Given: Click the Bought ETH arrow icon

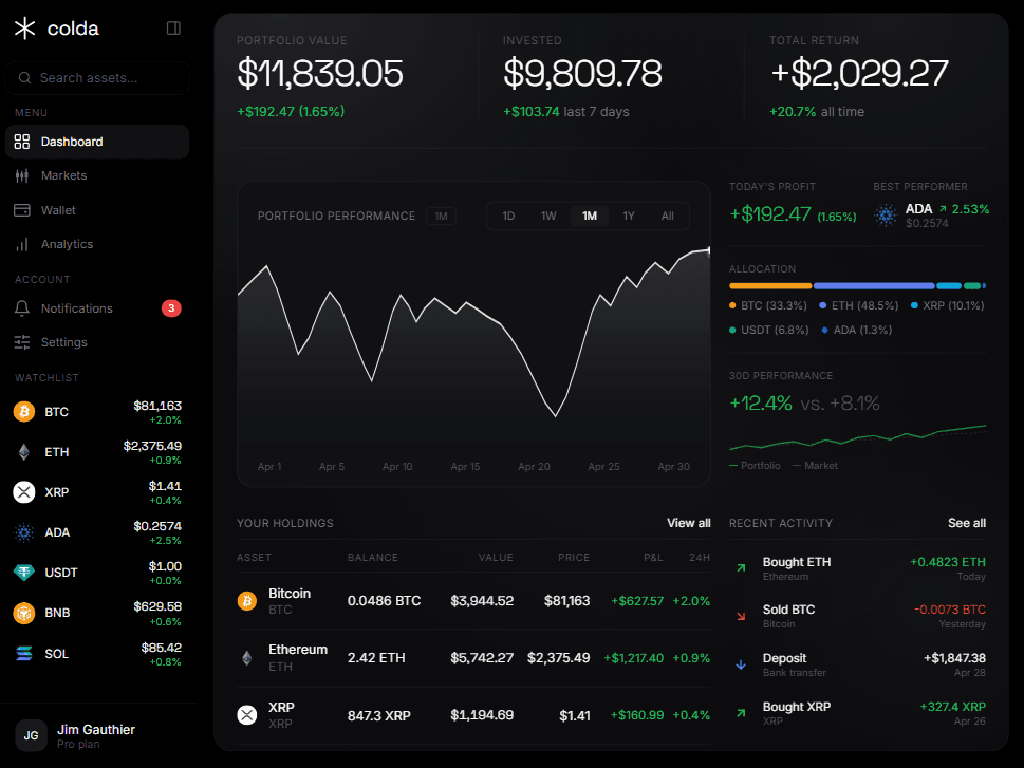Looking at the screenshot, I should (741, 568).
